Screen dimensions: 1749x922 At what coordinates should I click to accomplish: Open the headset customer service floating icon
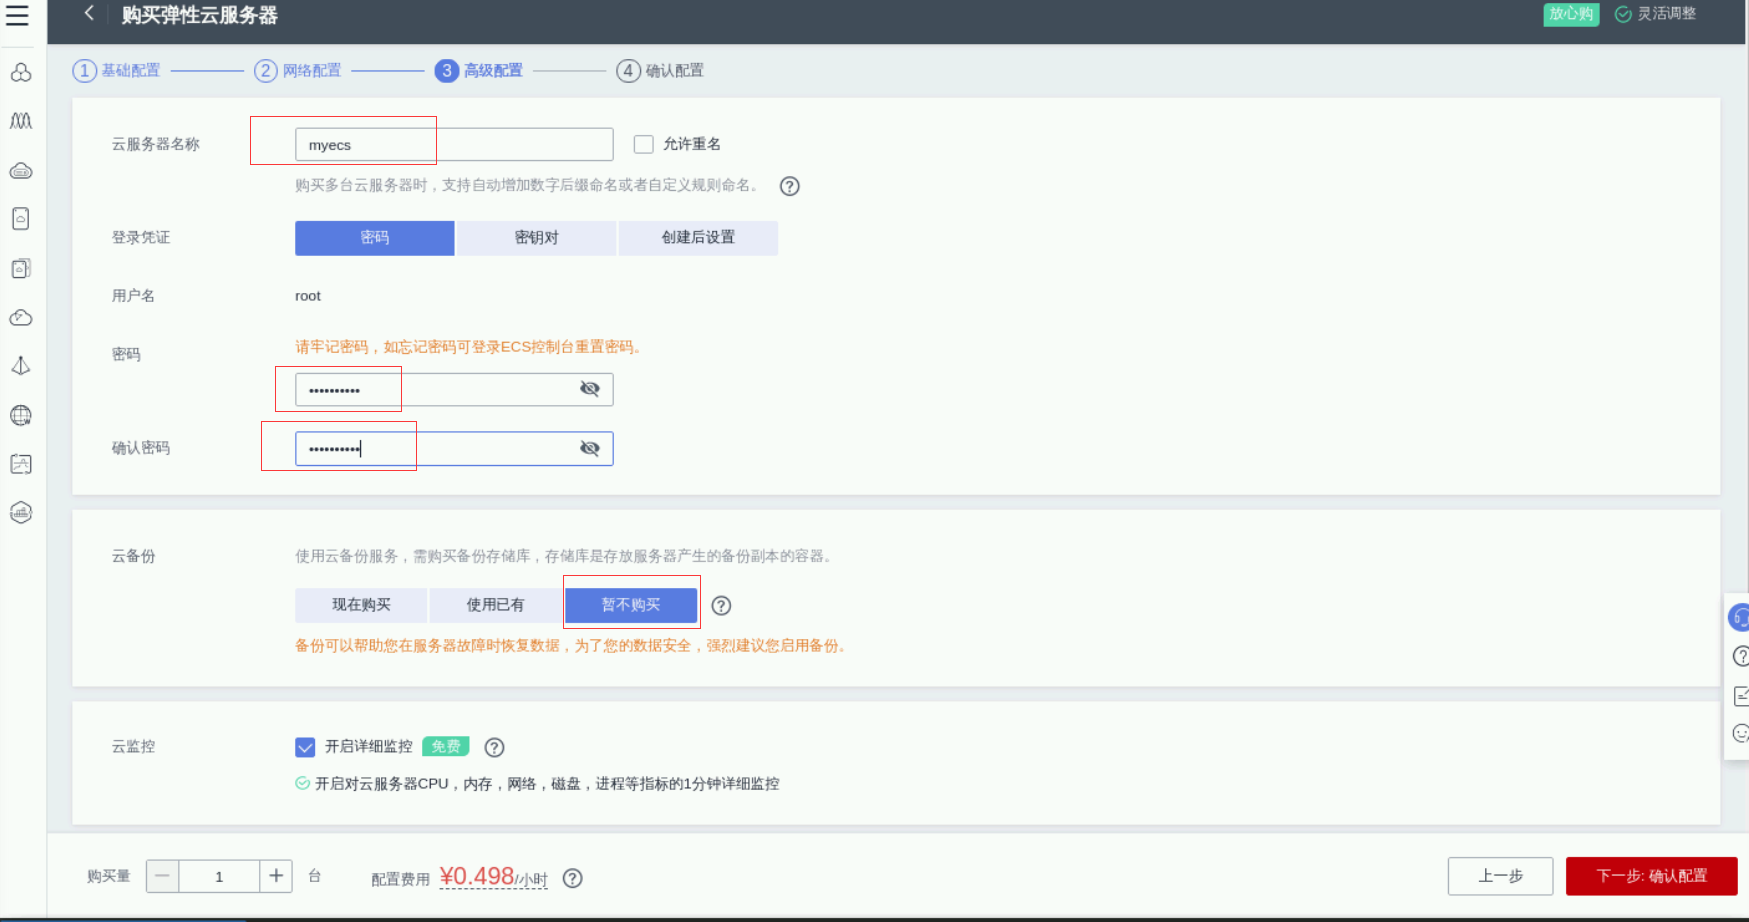click(x=1740, y=617)
